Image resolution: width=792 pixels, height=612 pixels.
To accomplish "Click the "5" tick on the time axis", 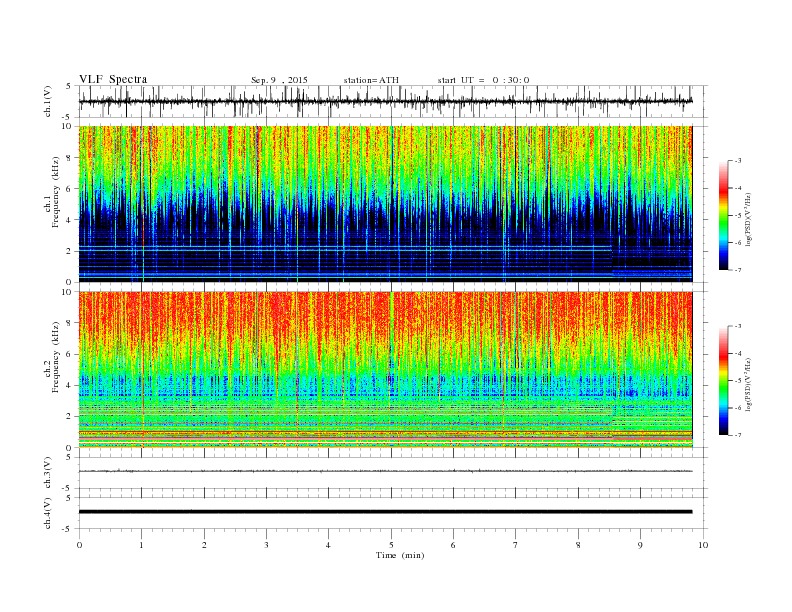I will [391, 545].
